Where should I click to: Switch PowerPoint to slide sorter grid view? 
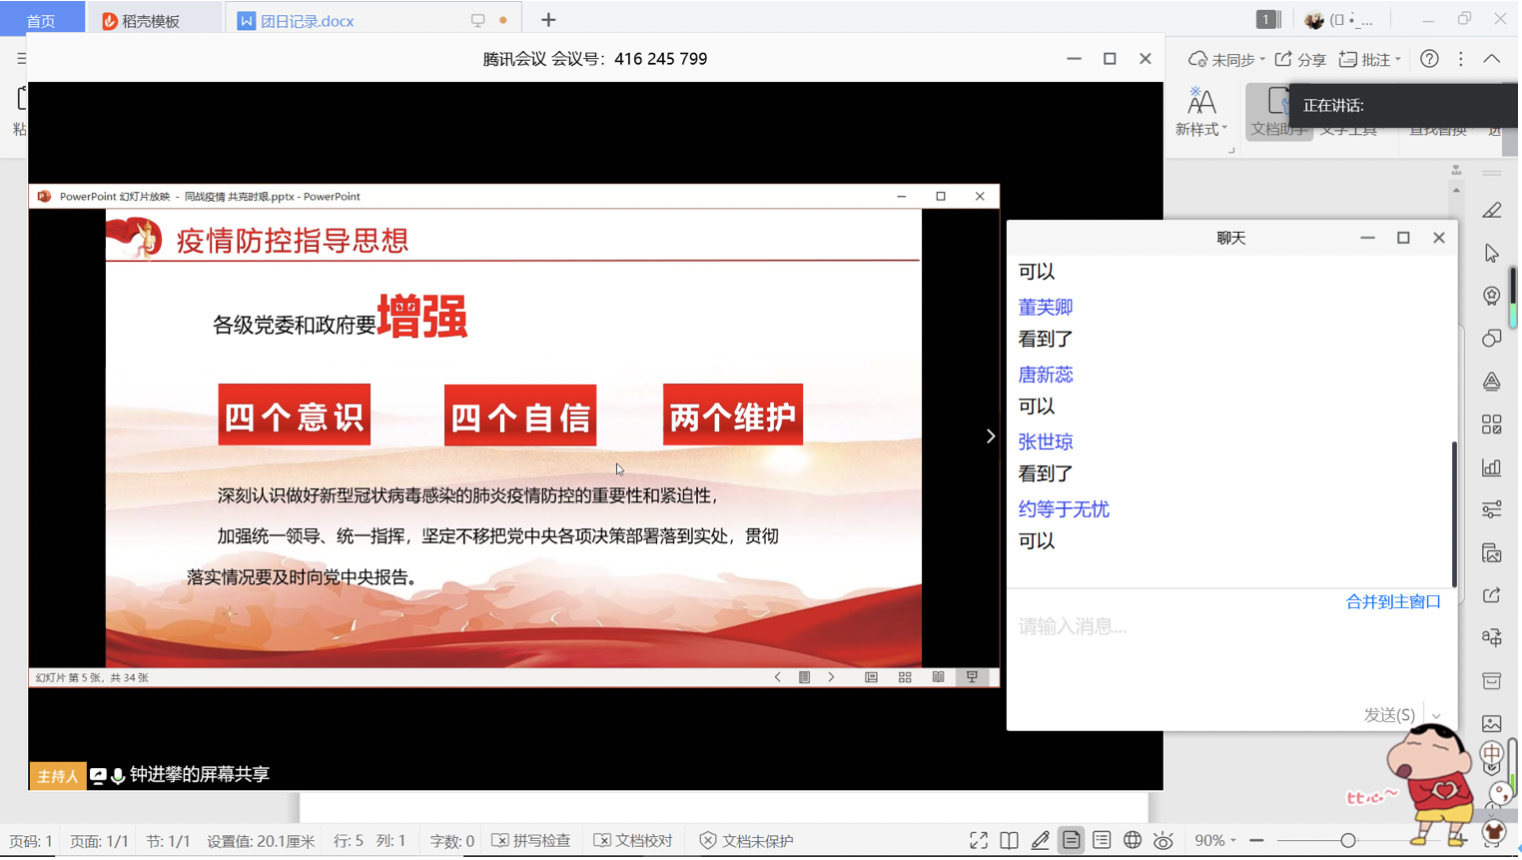pos(907,679)
